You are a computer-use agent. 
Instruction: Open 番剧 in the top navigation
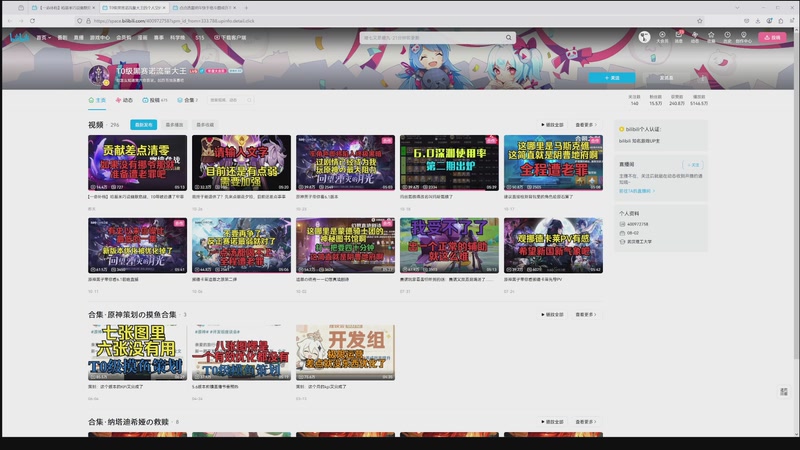point(62,37)
